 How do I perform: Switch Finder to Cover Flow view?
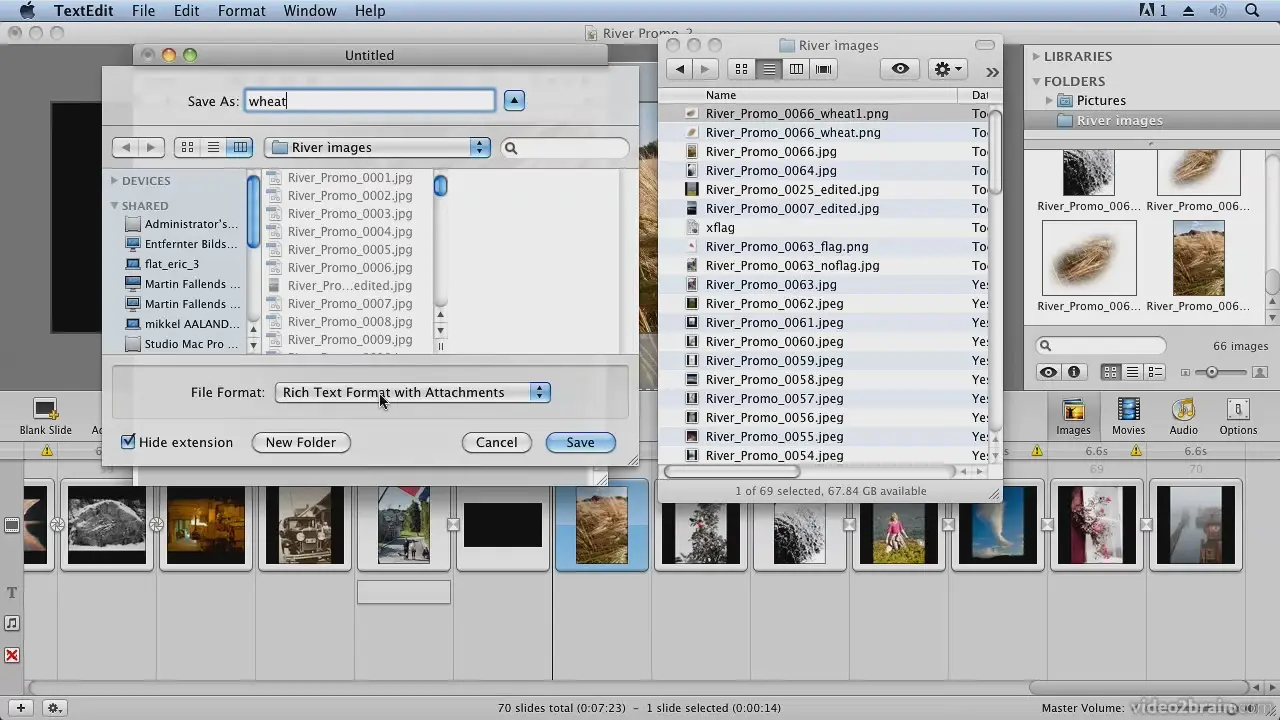[x=823, y=68]
